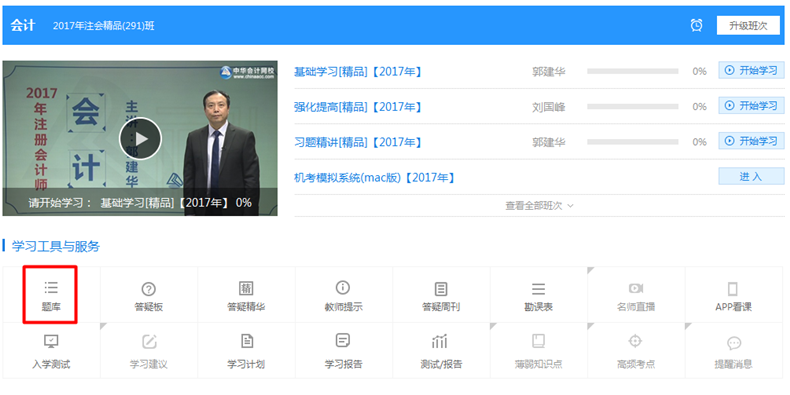Viewport: 790px width, 395px height.
Task: Expand 查看全部班次 list
Action: [539, 206]
